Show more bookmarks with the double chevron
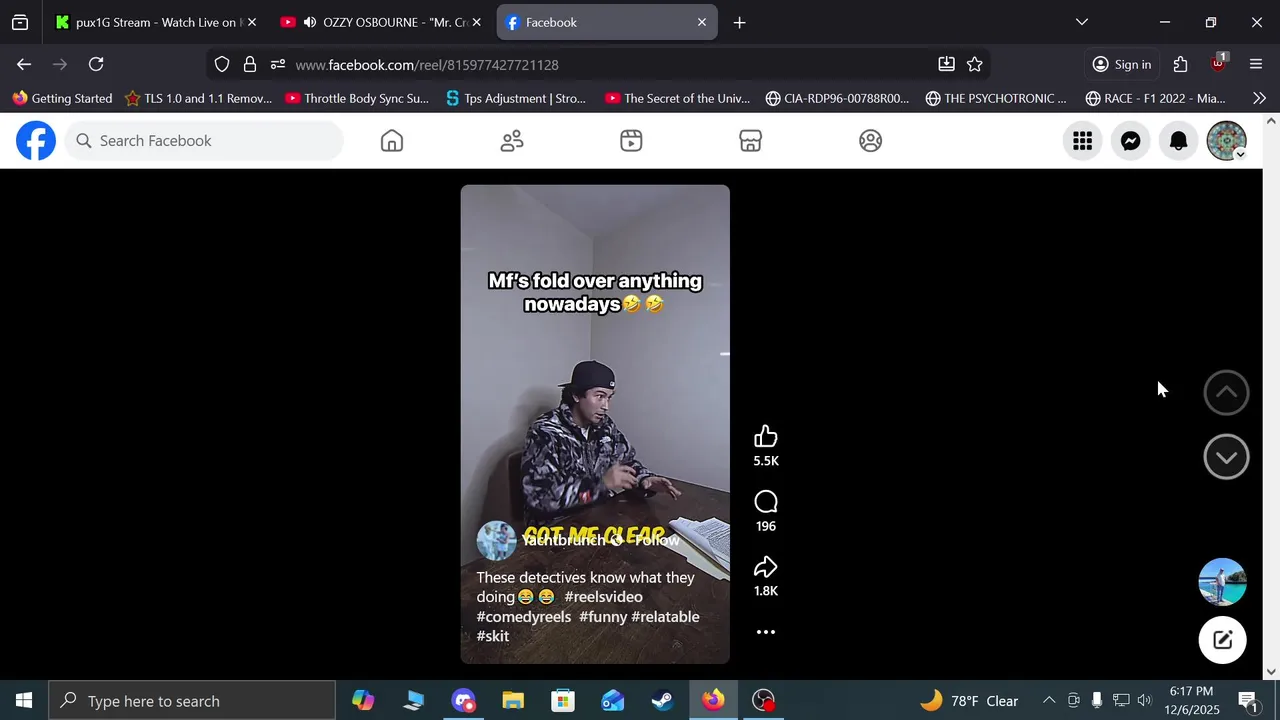The image size is (1280, 720). point(1259,98)
